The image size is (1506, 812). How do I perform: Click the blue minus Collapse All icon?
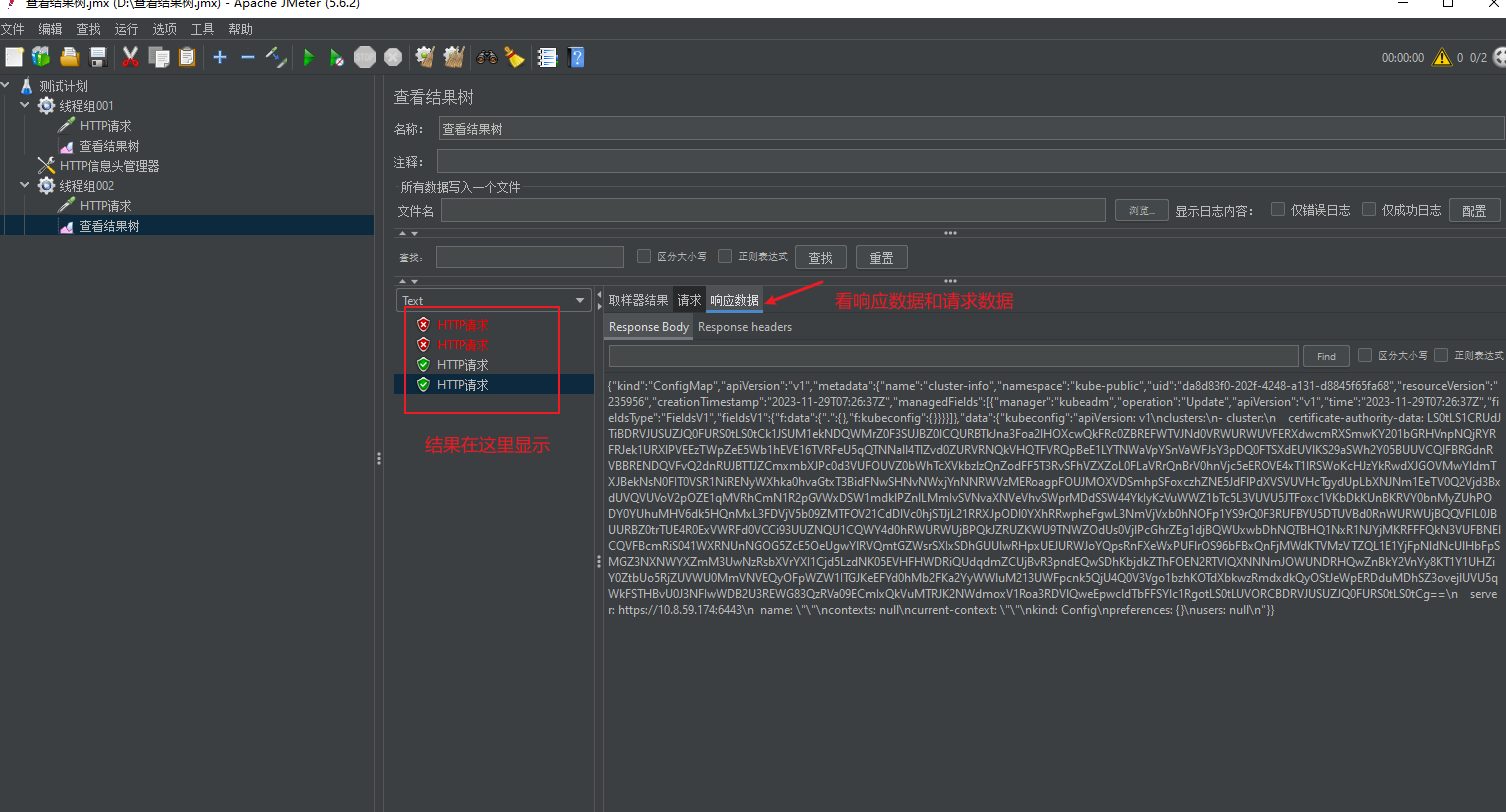248,57
